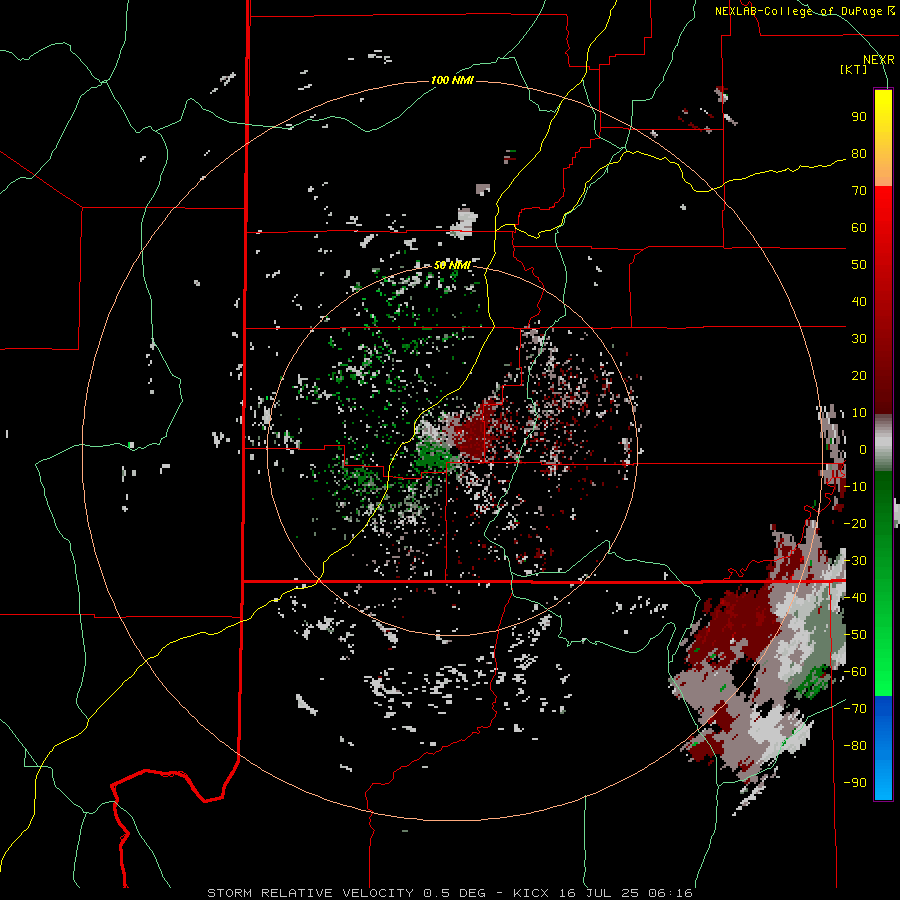Click the -90 scale value
900x900 pixels.
[x=855, y=783]
